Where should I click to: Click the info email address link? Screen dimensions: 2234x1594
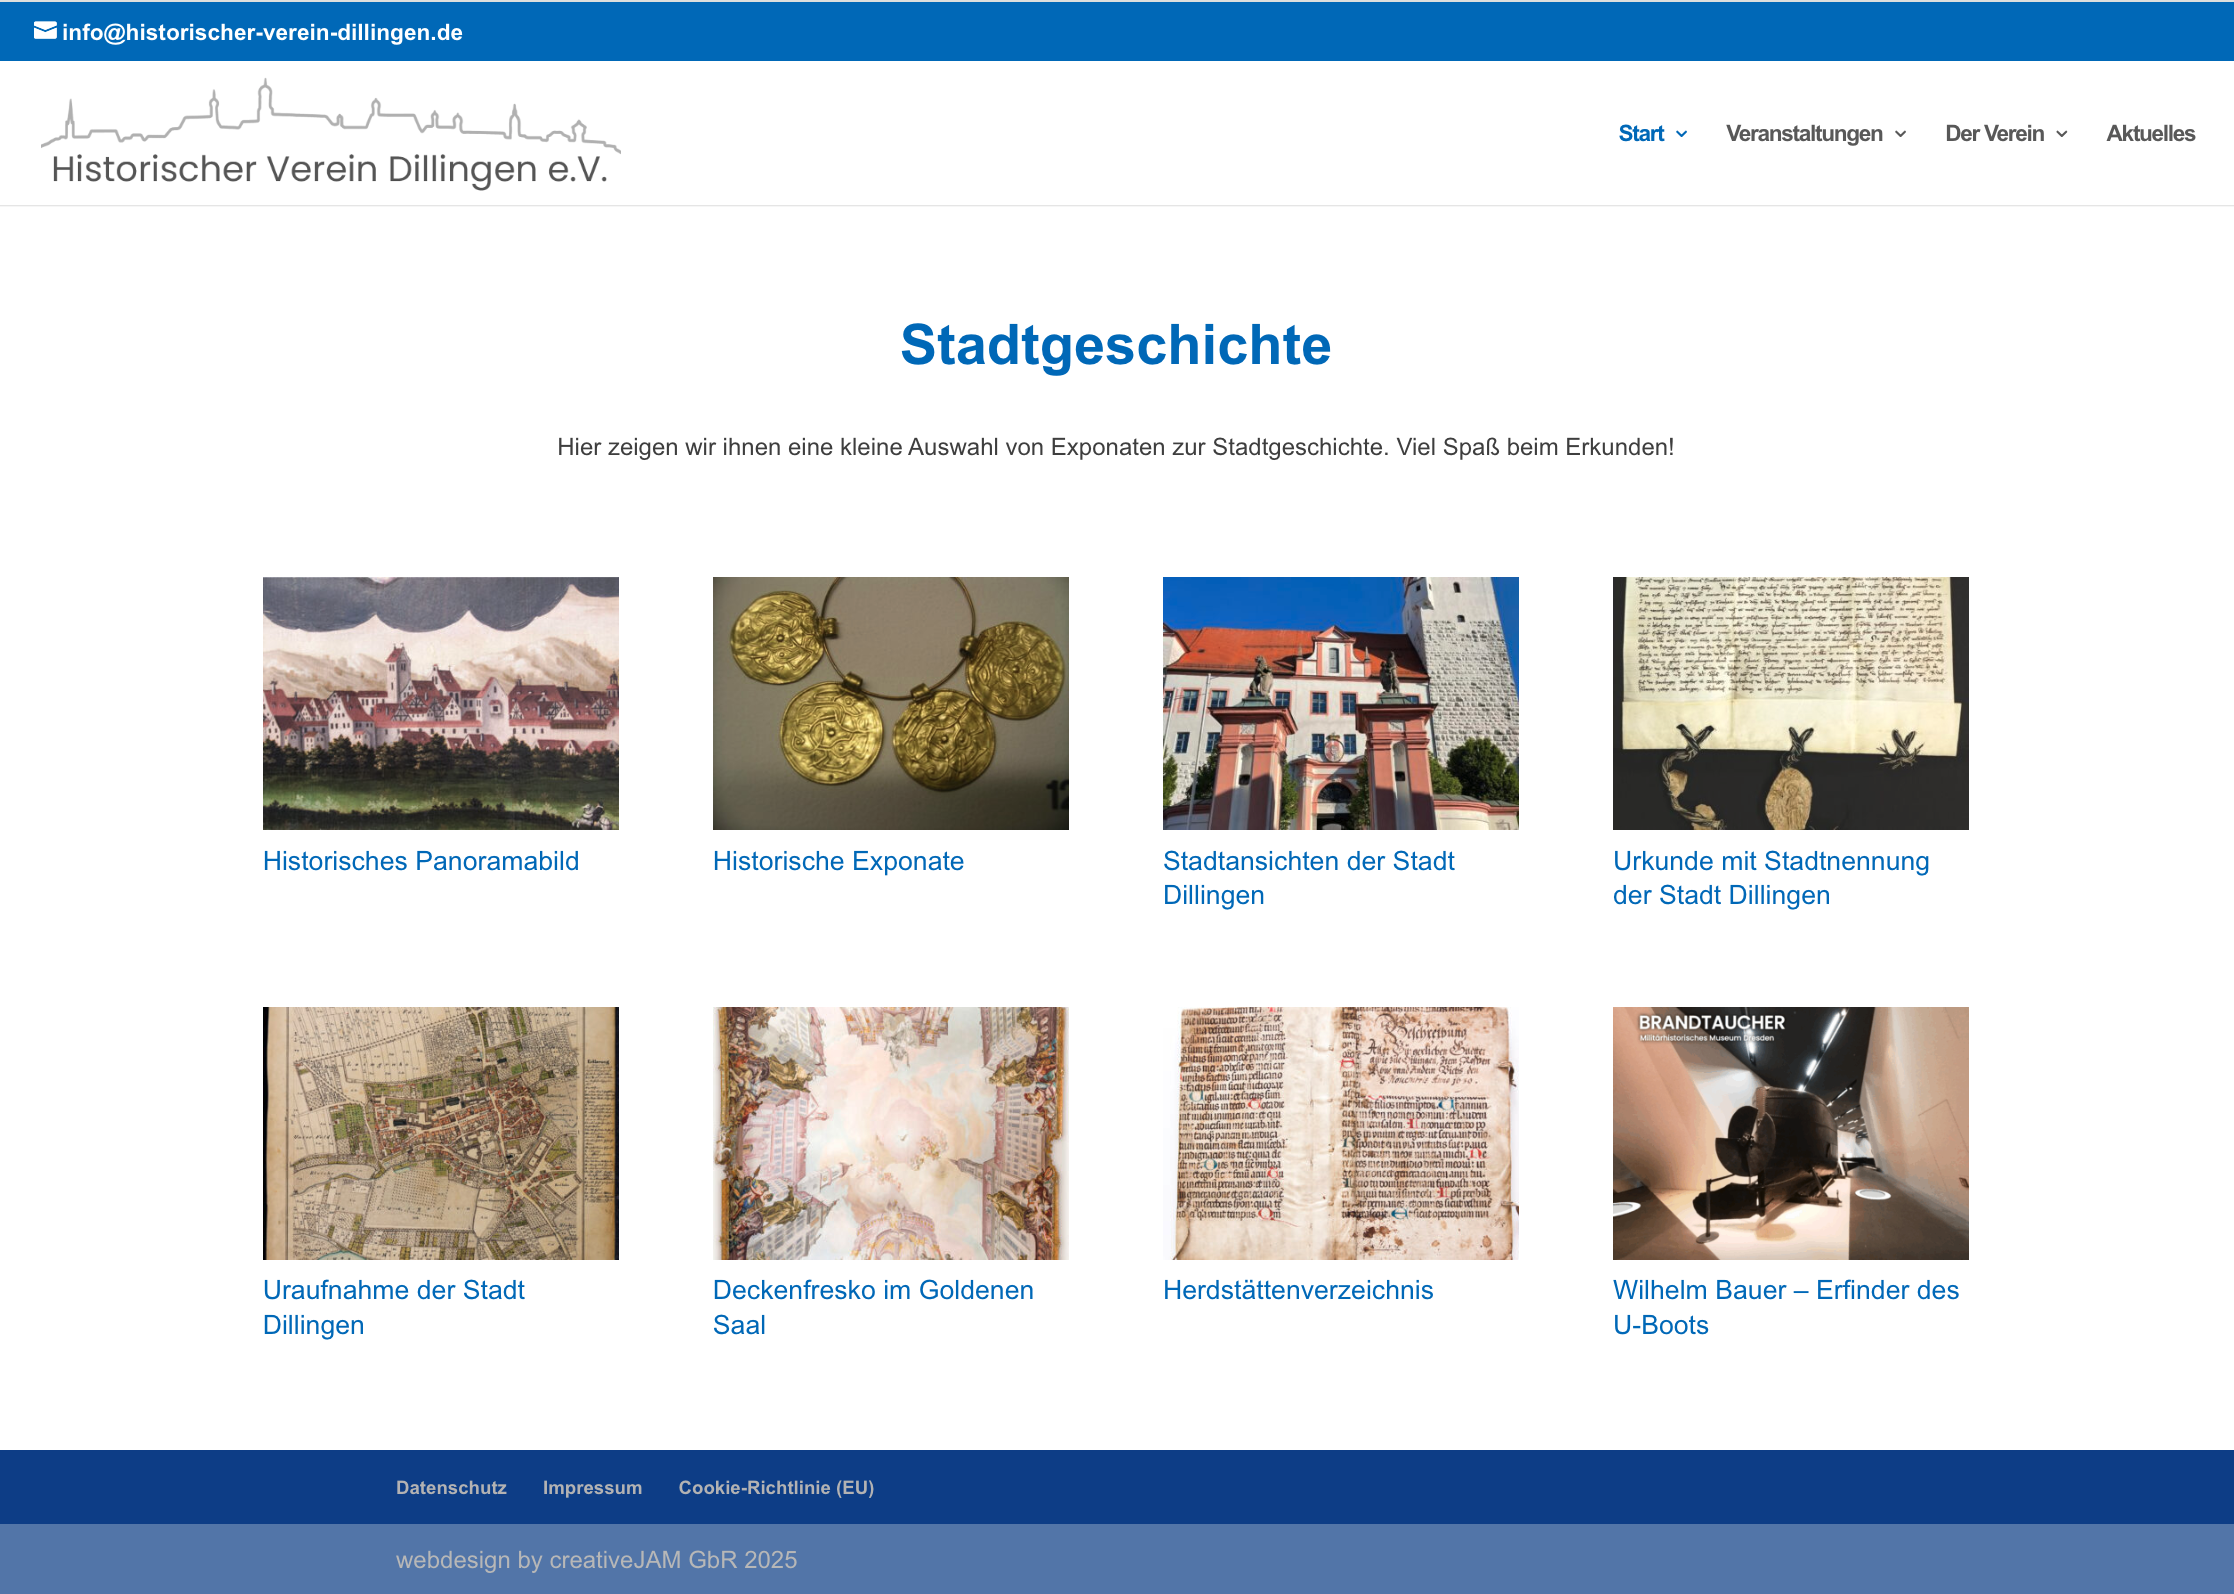[262, 32]
